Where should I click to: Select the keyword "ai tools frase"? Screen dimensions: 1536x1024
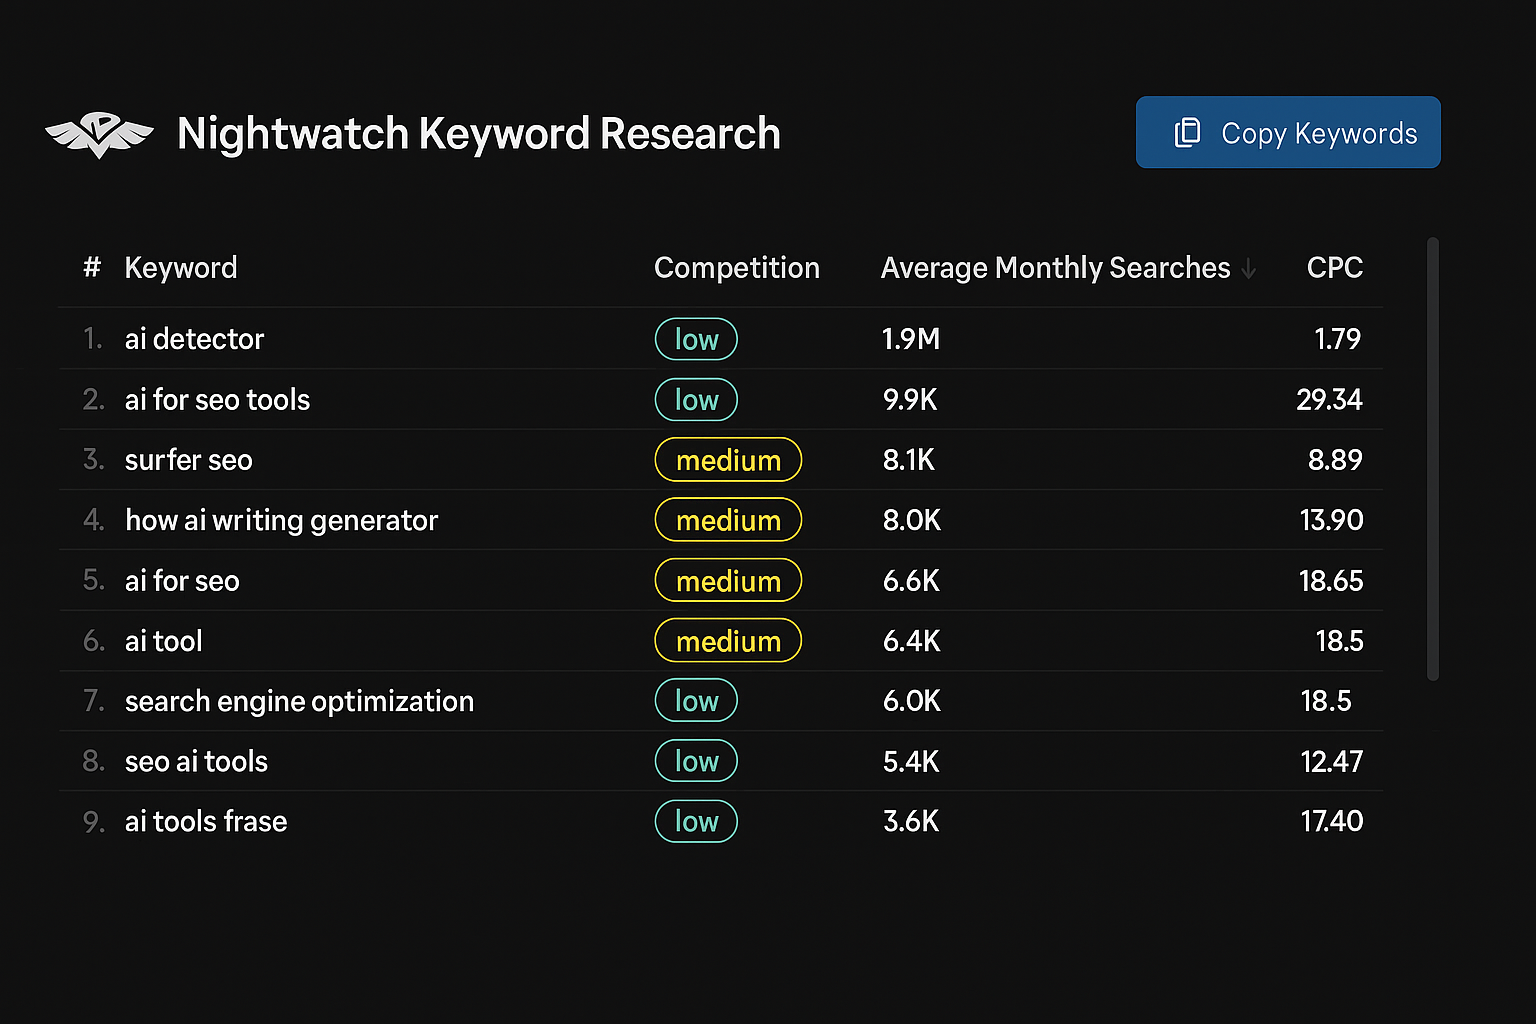[206, 822]
